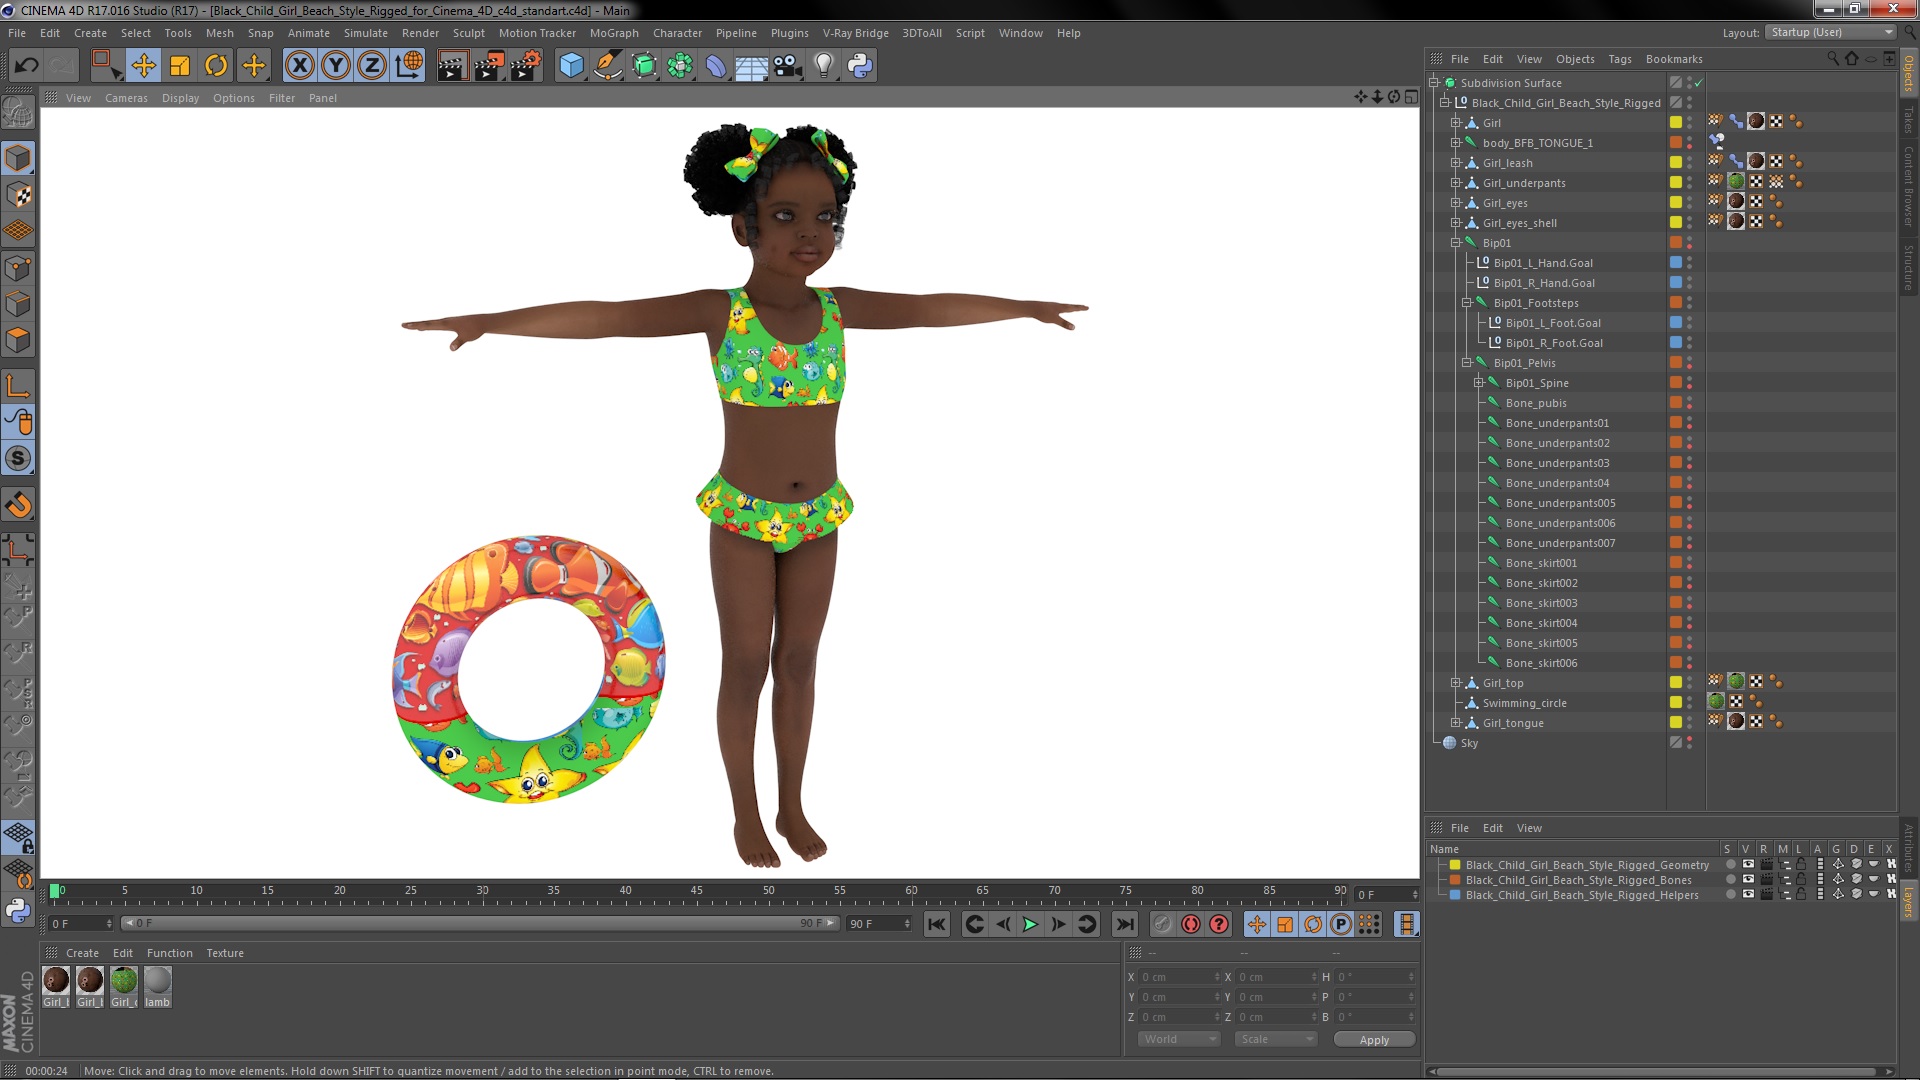Open viewport Cameras menu
The width and height of the screenshot is (1920, 1080).
[x=126, y=98]
